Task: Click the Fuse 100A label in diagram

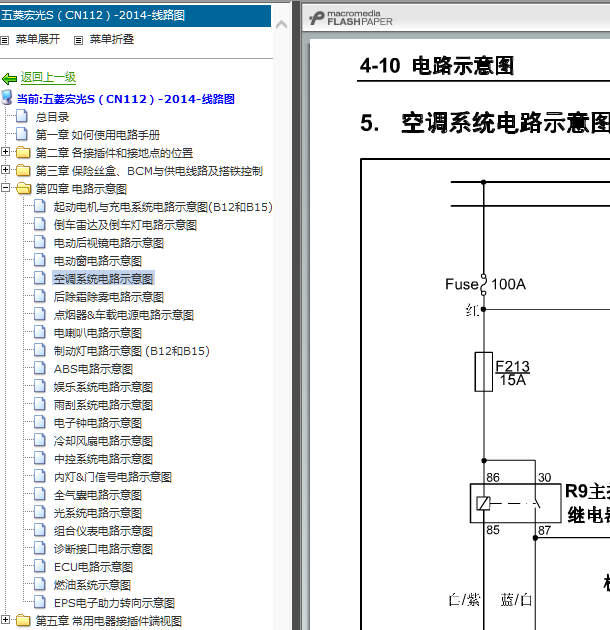Action: (x=485, y=284)
